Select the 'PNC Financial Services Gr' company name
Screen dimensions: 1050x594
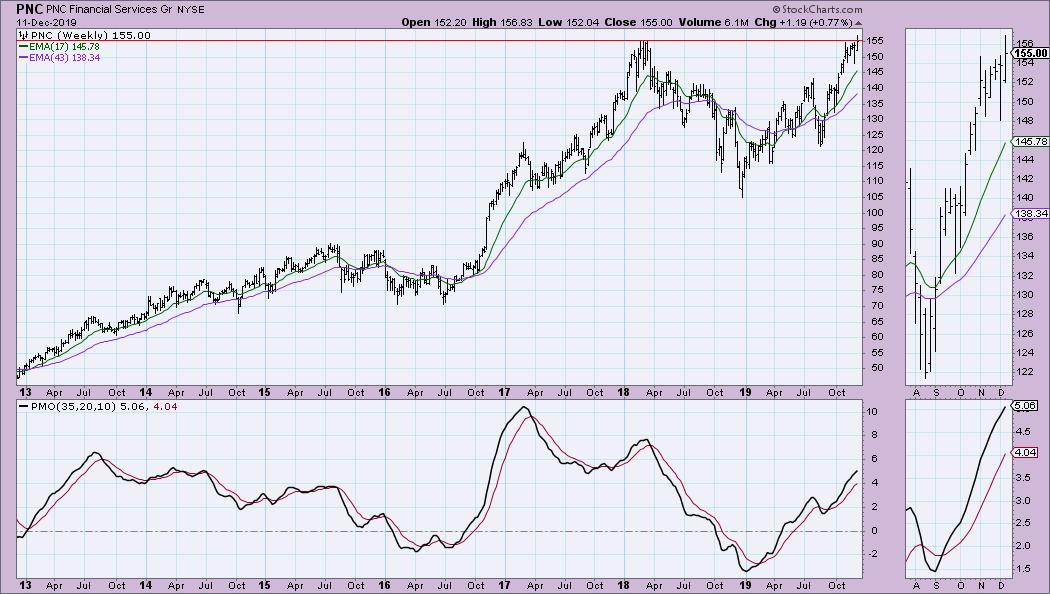click(x=110, y=9)
